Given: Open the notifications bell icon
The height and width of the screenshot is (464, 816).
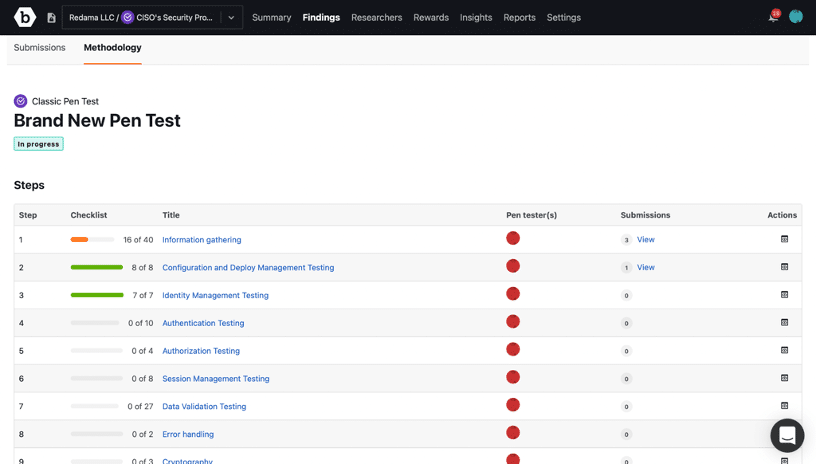Looking at the screenshot, I should [773, 17].
